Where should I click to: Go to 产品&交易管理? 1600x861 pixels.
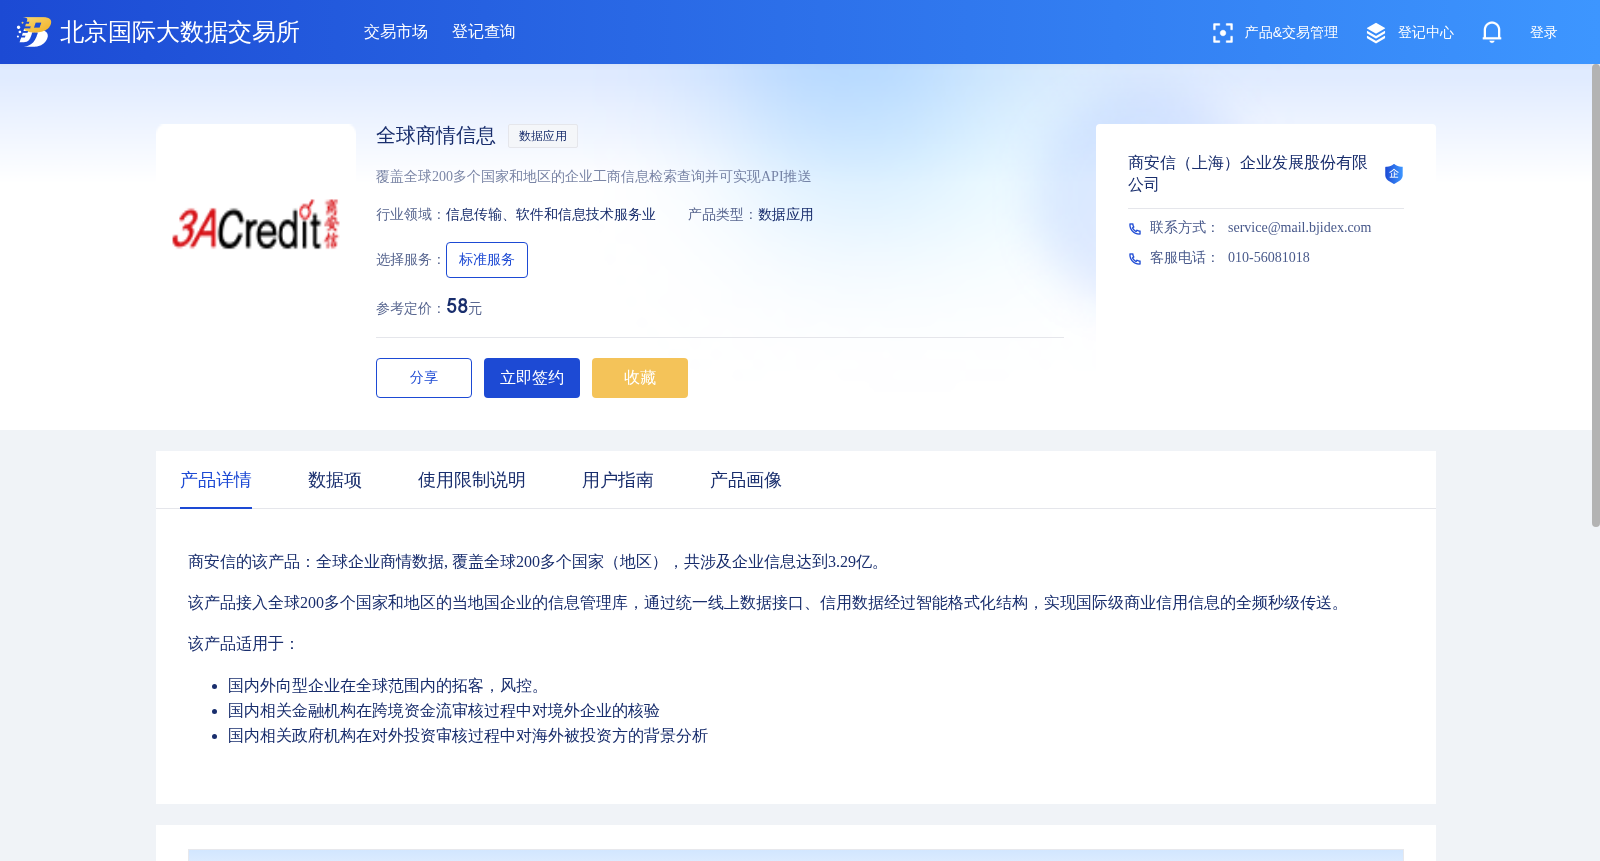pos(1291,33)
